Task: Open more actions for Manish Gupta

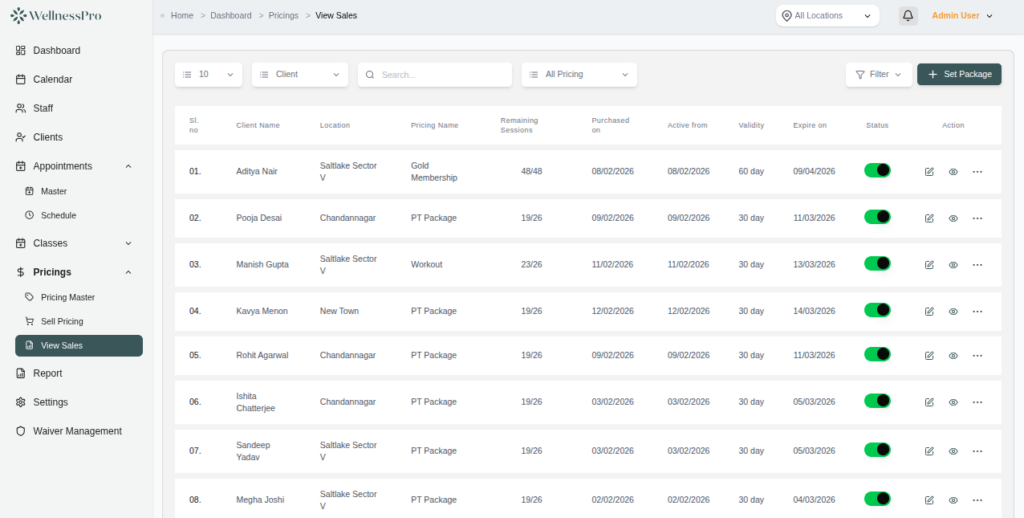Action: (x=977, y=265)
